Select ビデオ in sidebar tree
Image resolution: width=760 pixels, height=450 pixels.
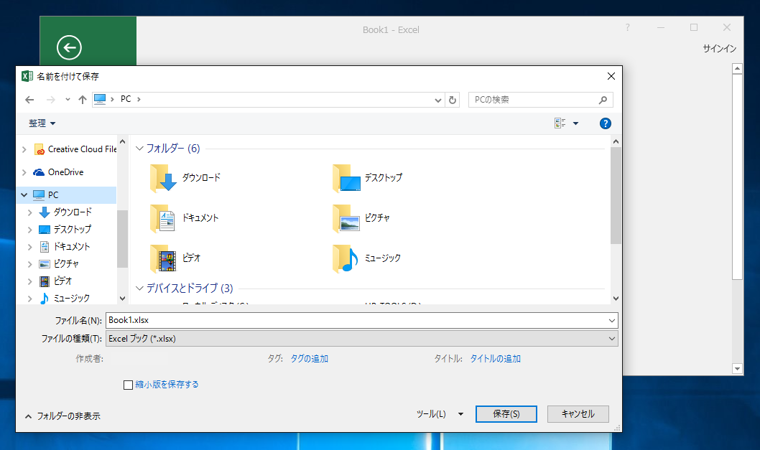[x=55, y=281]
